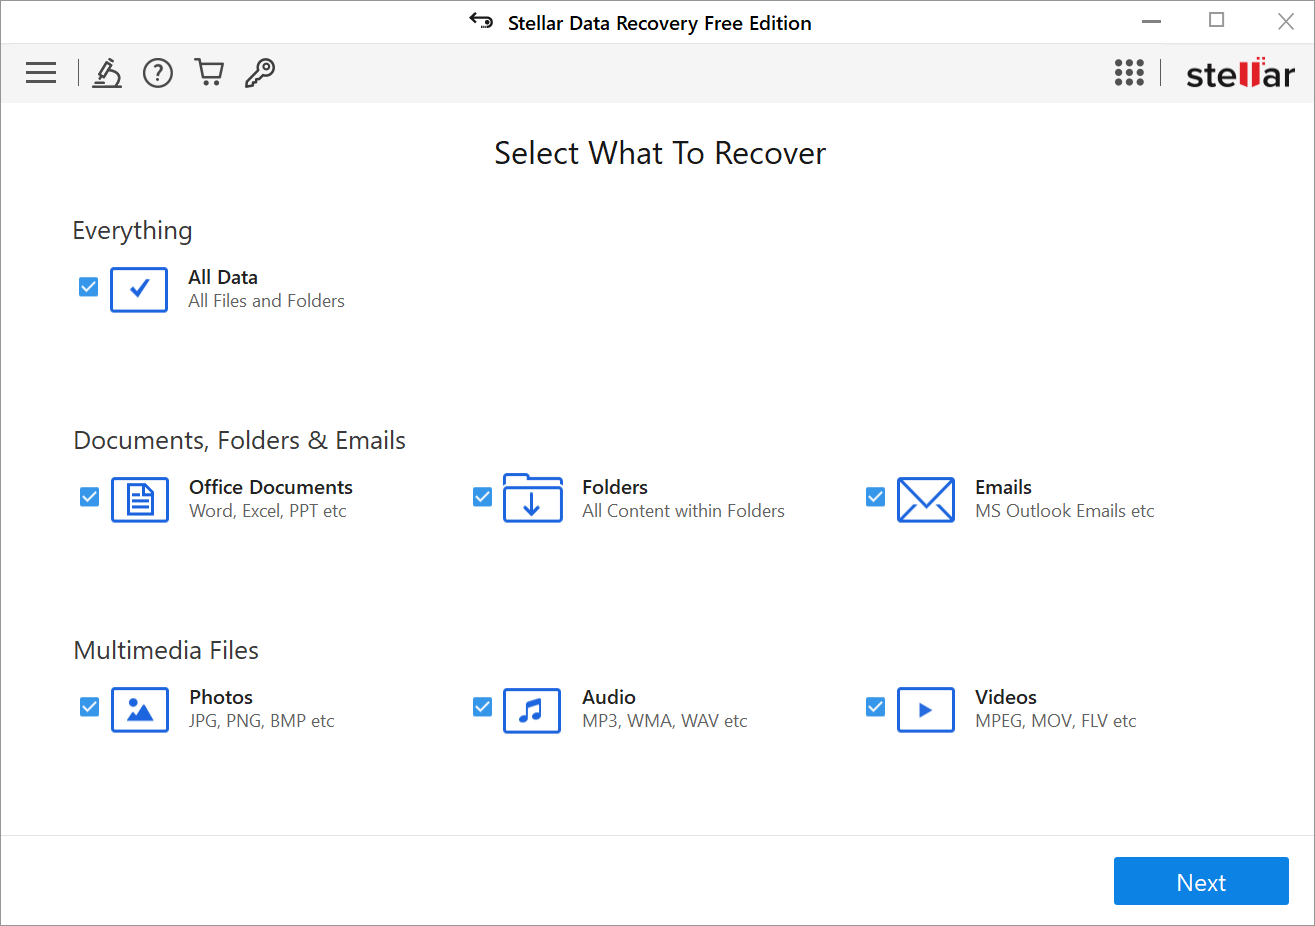1315x926 pixels.
Task: Click the Next button
Action: 1200,881
